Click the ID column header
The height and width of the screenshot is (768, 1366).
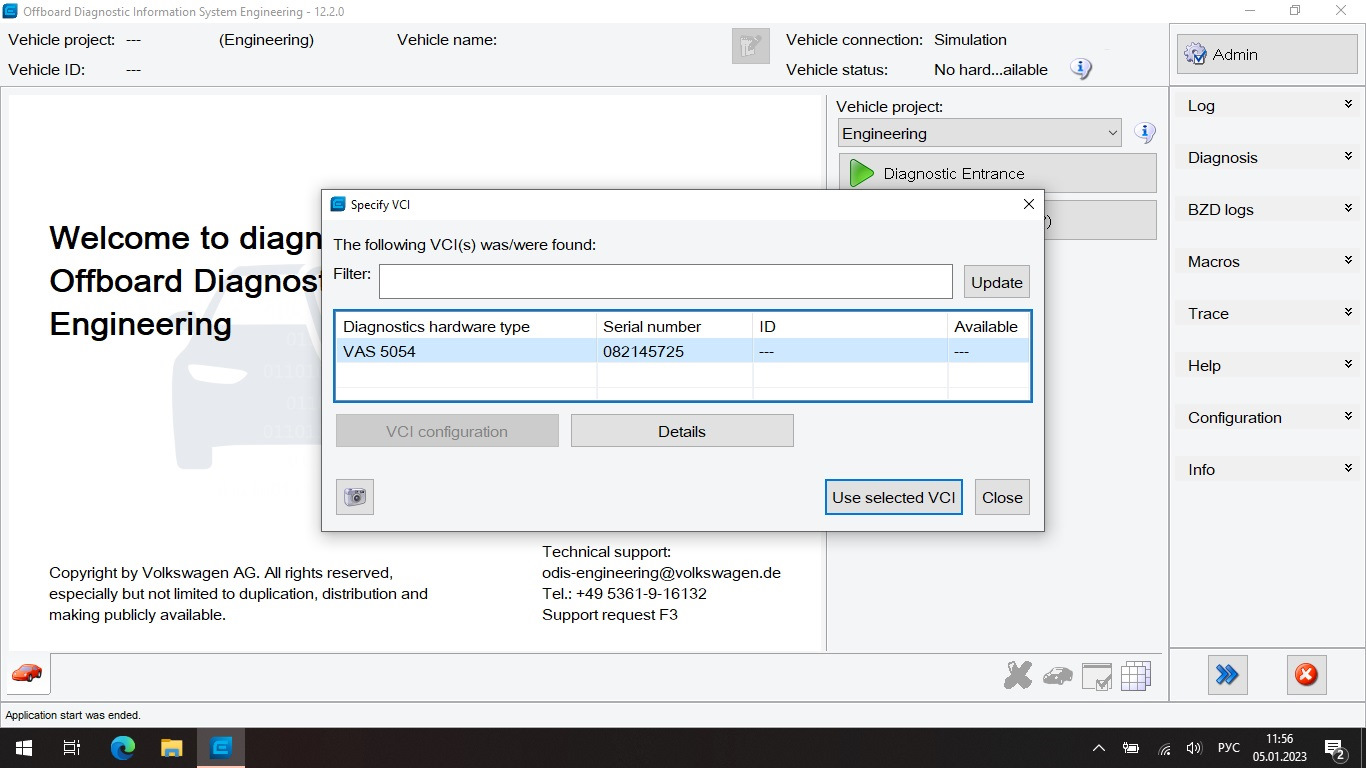coord(850,326)
